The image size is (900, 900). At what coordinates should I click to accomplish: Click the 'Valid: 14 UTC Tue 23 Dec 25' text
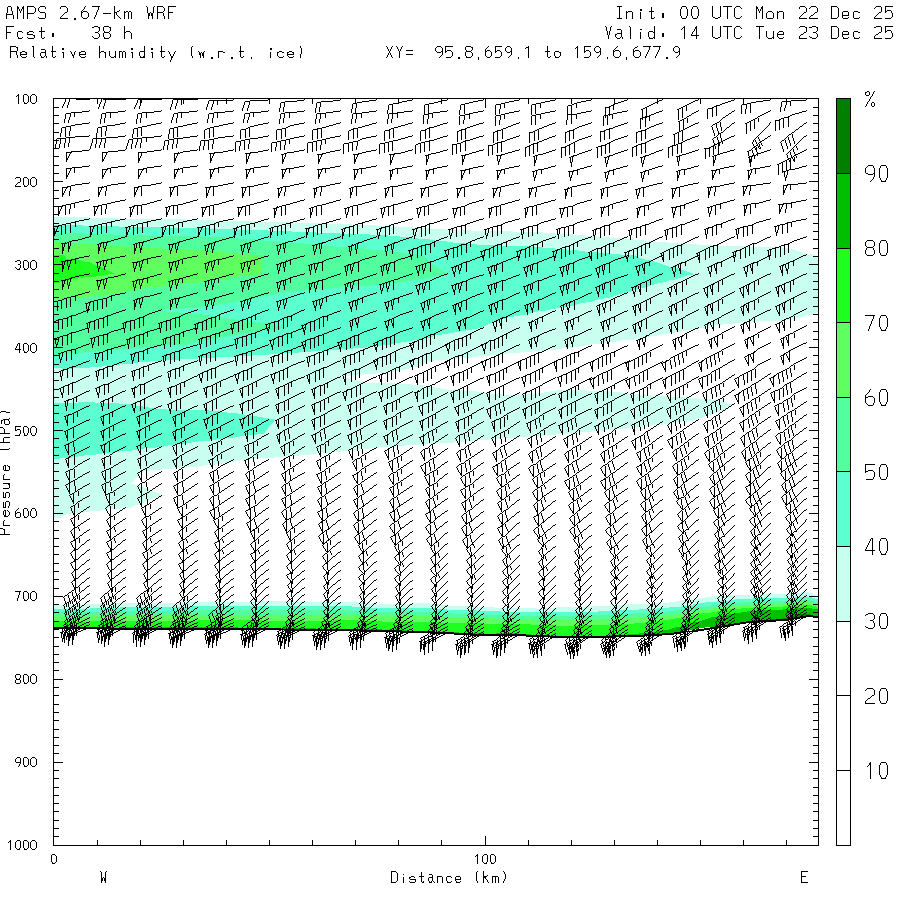coord(749,33)
